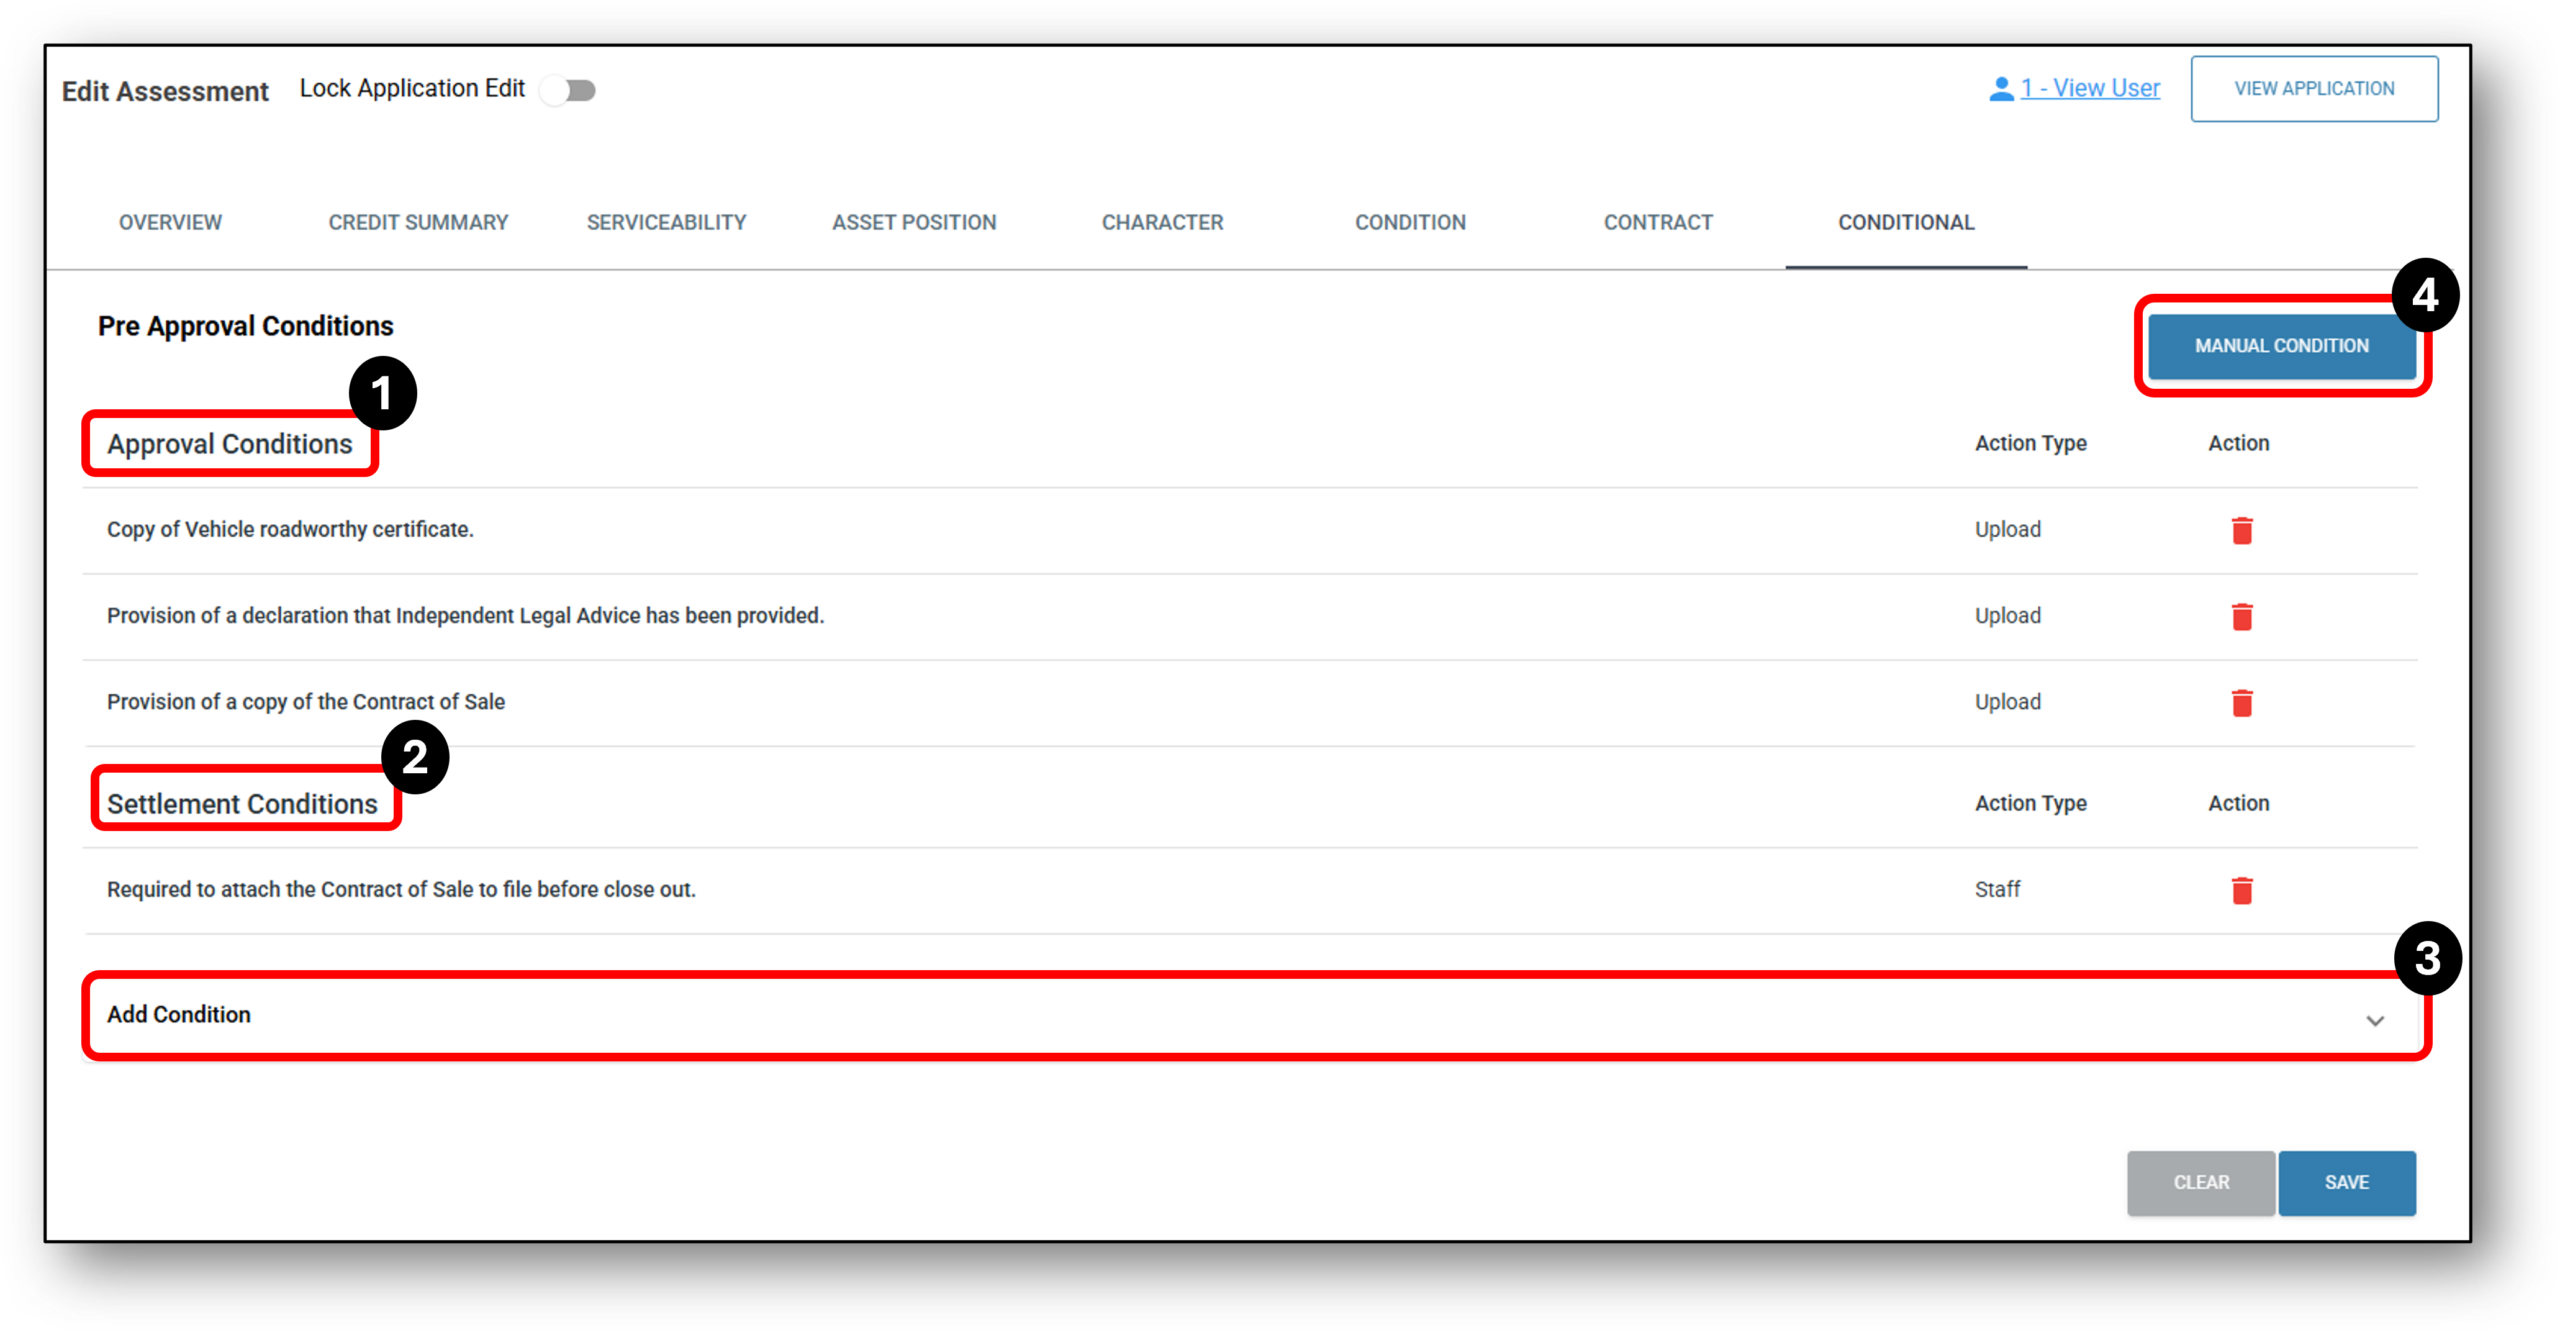View the Asset Position tab
2560x1331 pixels.
913,222
